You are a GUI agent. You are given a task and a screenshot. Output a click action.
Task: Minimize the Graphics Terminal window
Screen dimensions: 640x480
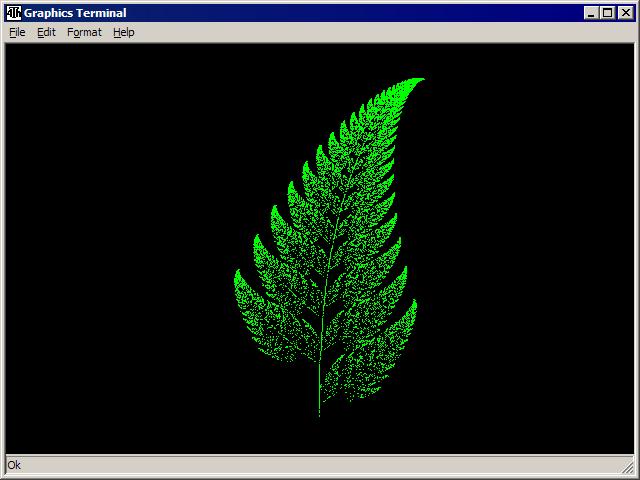[591, 13]
